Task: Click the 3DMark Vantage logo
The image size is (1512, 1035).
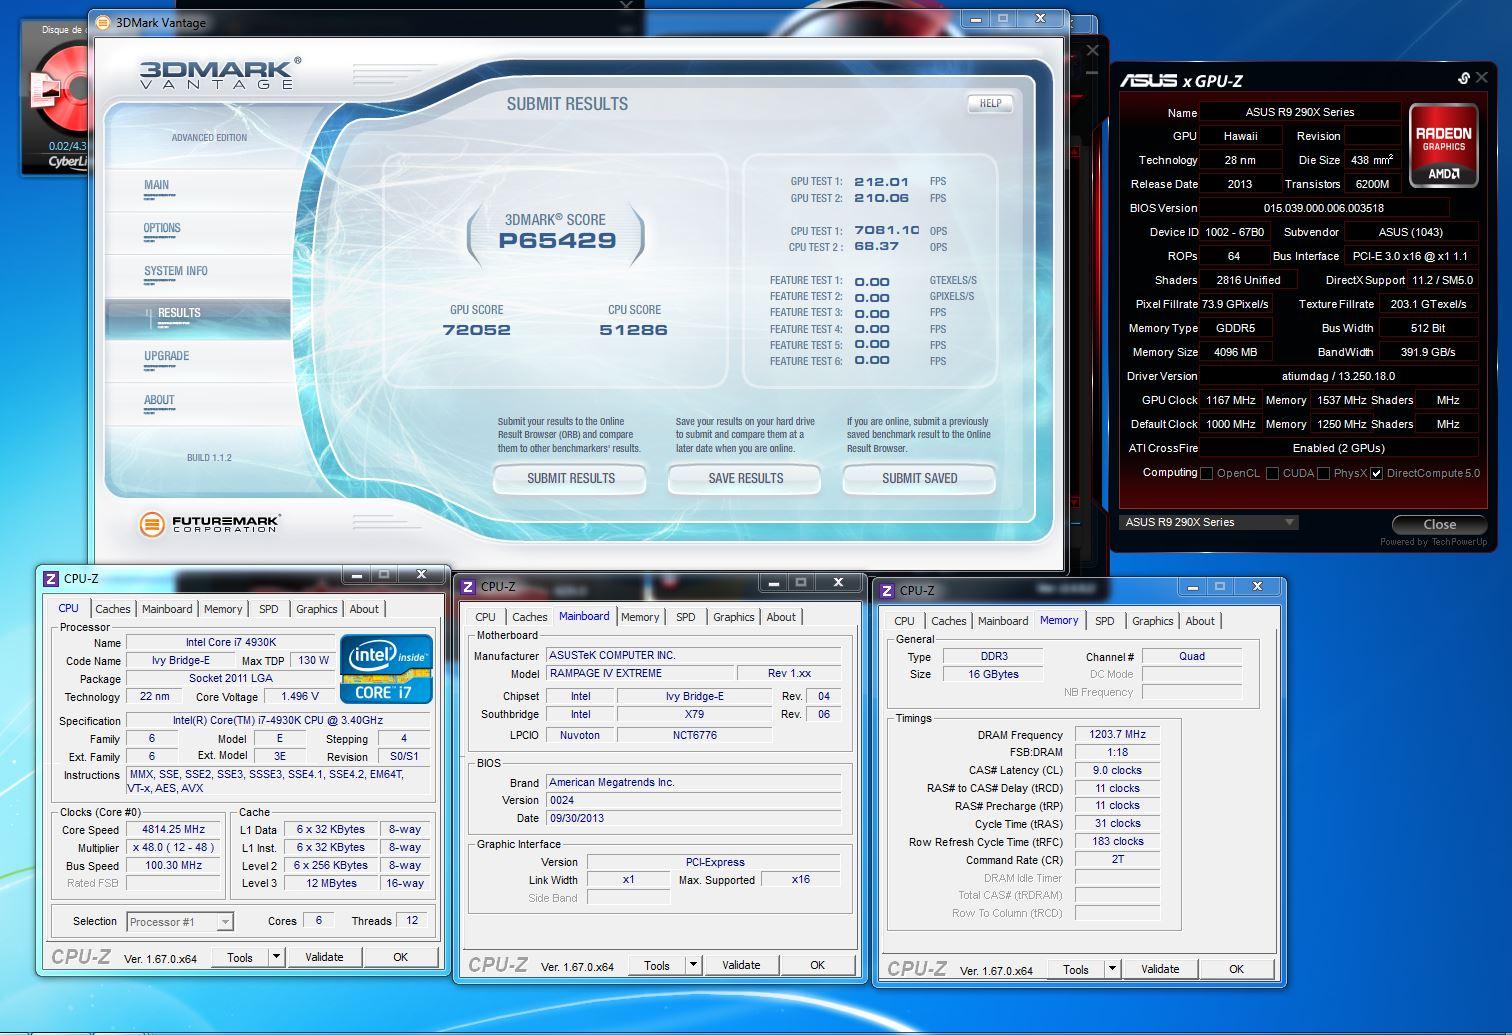Action: click(x=218, y=75)
